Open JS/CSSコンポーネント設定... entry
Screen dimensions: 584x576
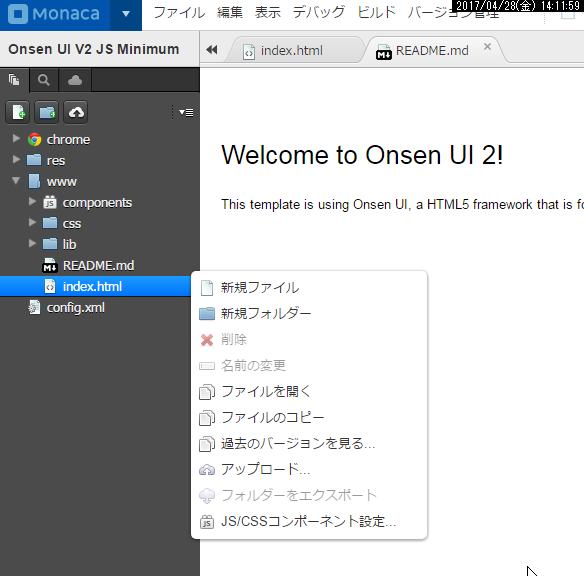click(309, 521)
